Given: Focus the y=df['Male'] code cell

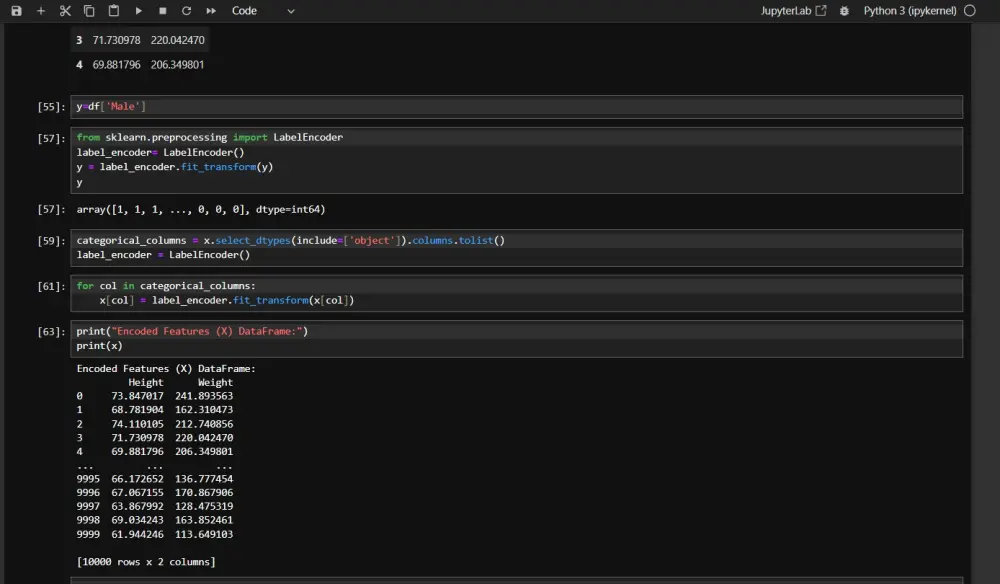Looking at the screenshot, I should 517,106.
